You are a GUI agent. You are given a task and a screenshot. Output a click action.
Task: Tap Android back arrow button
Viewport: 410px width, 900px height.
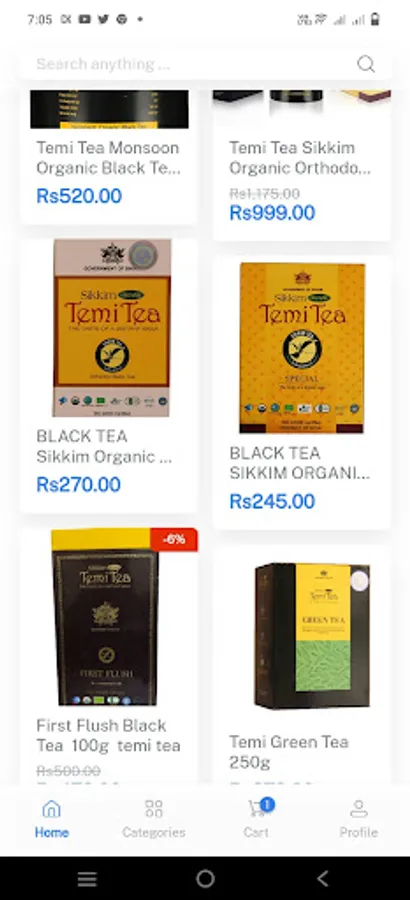pos(323,878)
